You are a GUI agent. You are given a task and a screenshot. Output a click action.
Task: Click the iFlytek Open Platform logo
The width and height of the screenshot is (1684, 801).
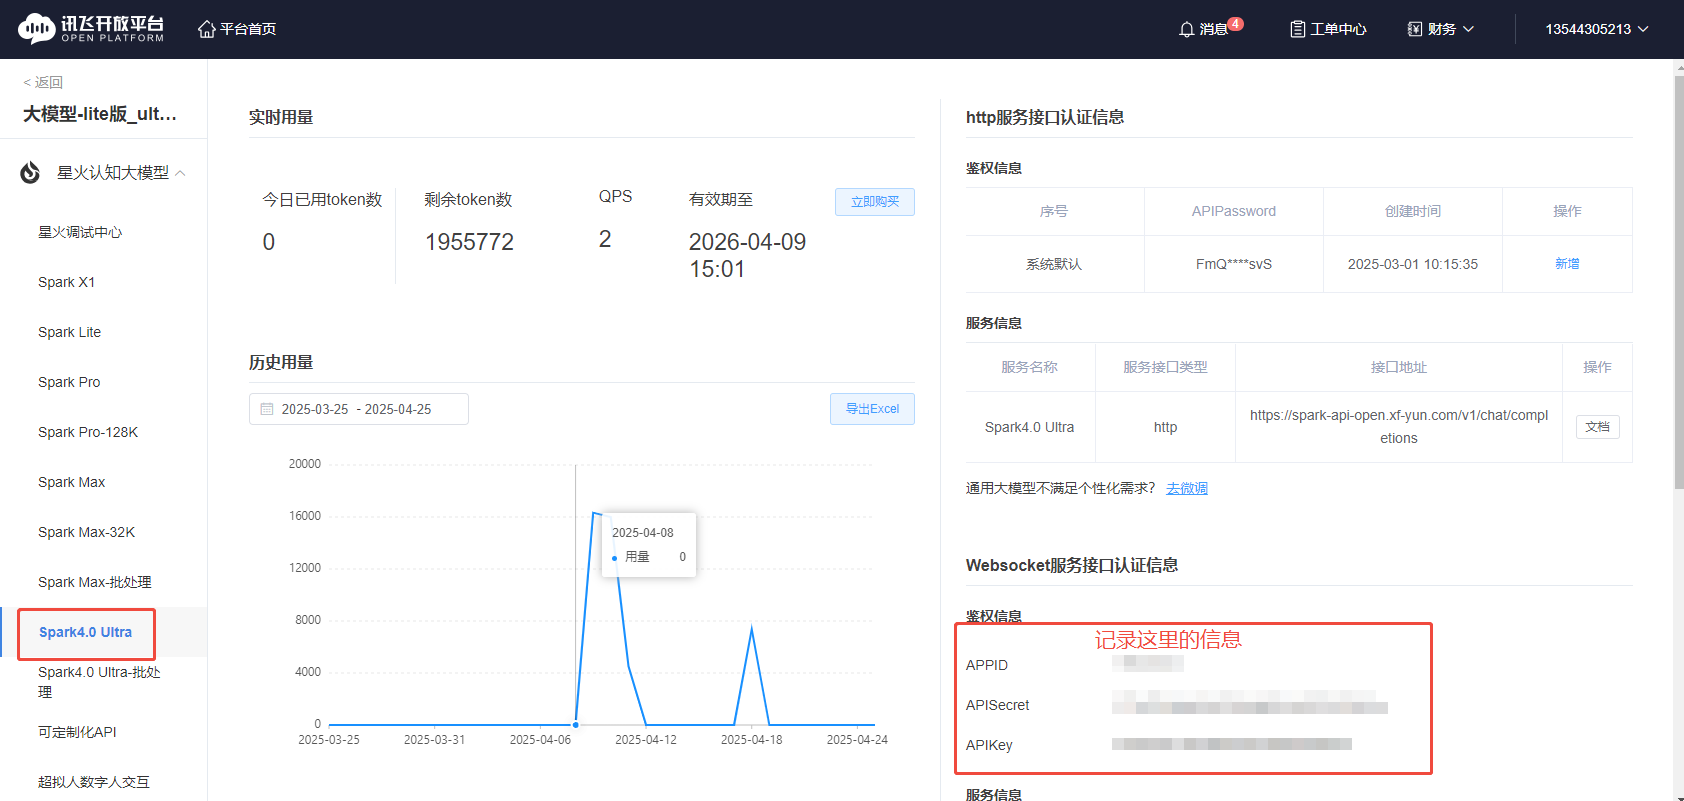[x=91, y=29]
